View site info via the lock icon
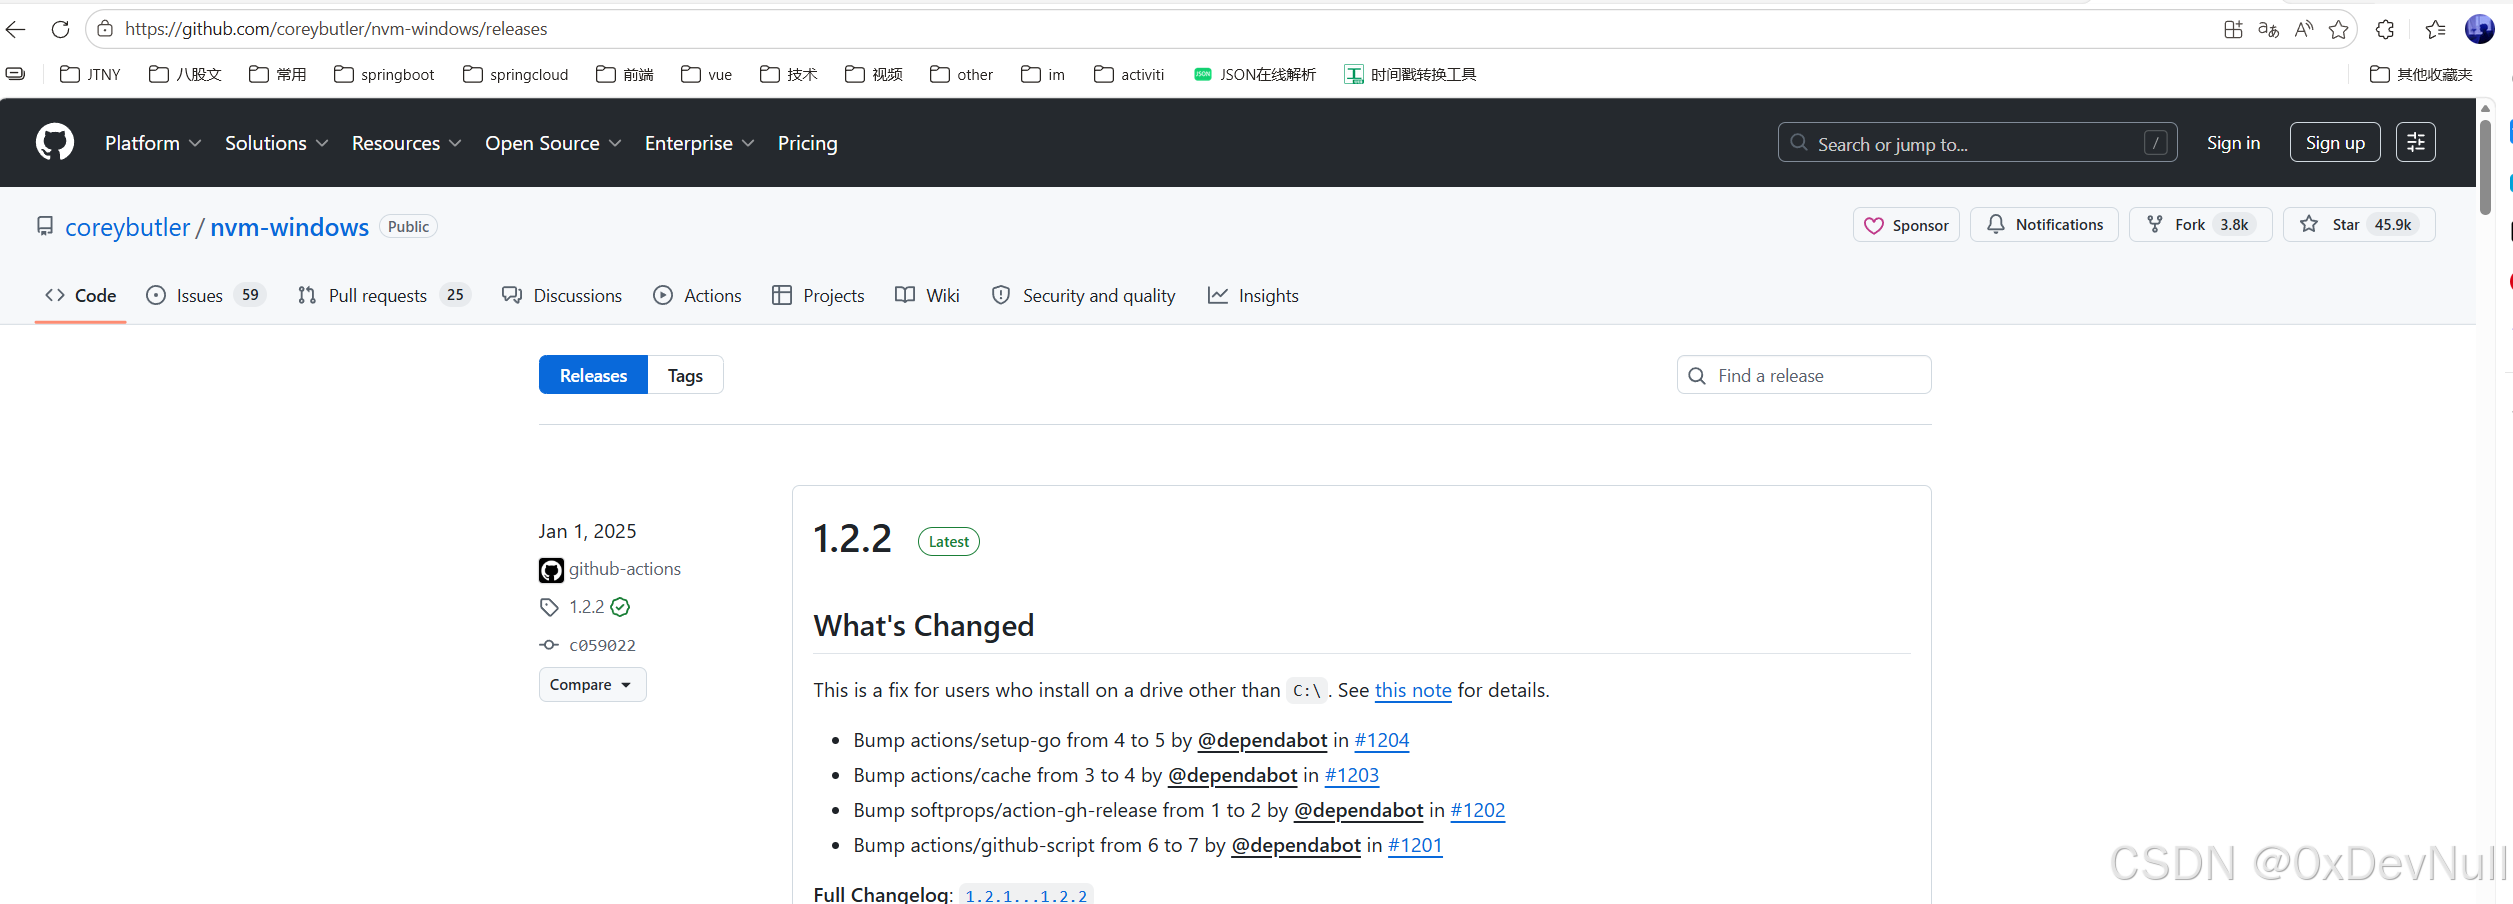 point(105,29)
